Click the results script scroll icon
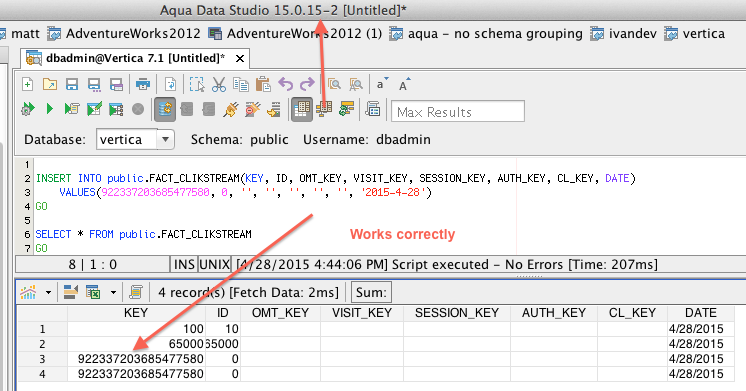Viewport: 746px width, 391px height. [136, 292]
